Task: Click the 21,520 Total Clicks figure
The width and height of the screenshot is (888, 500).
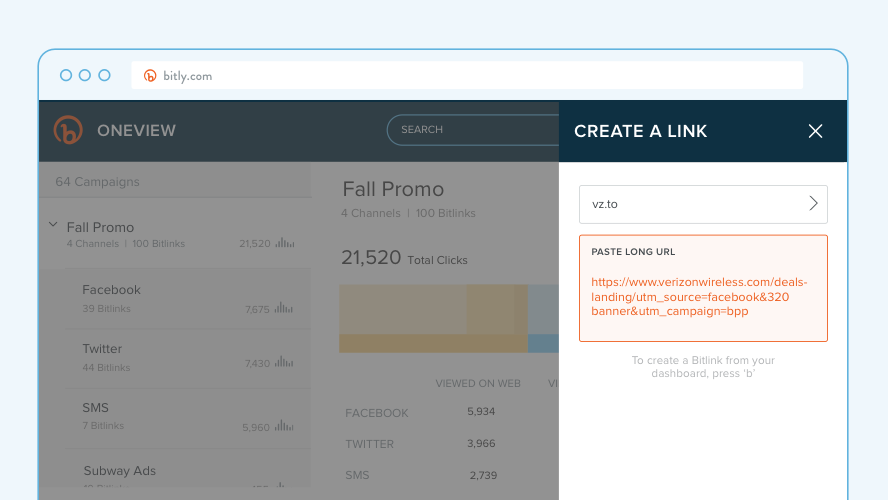Action: [x=404, y=258]
